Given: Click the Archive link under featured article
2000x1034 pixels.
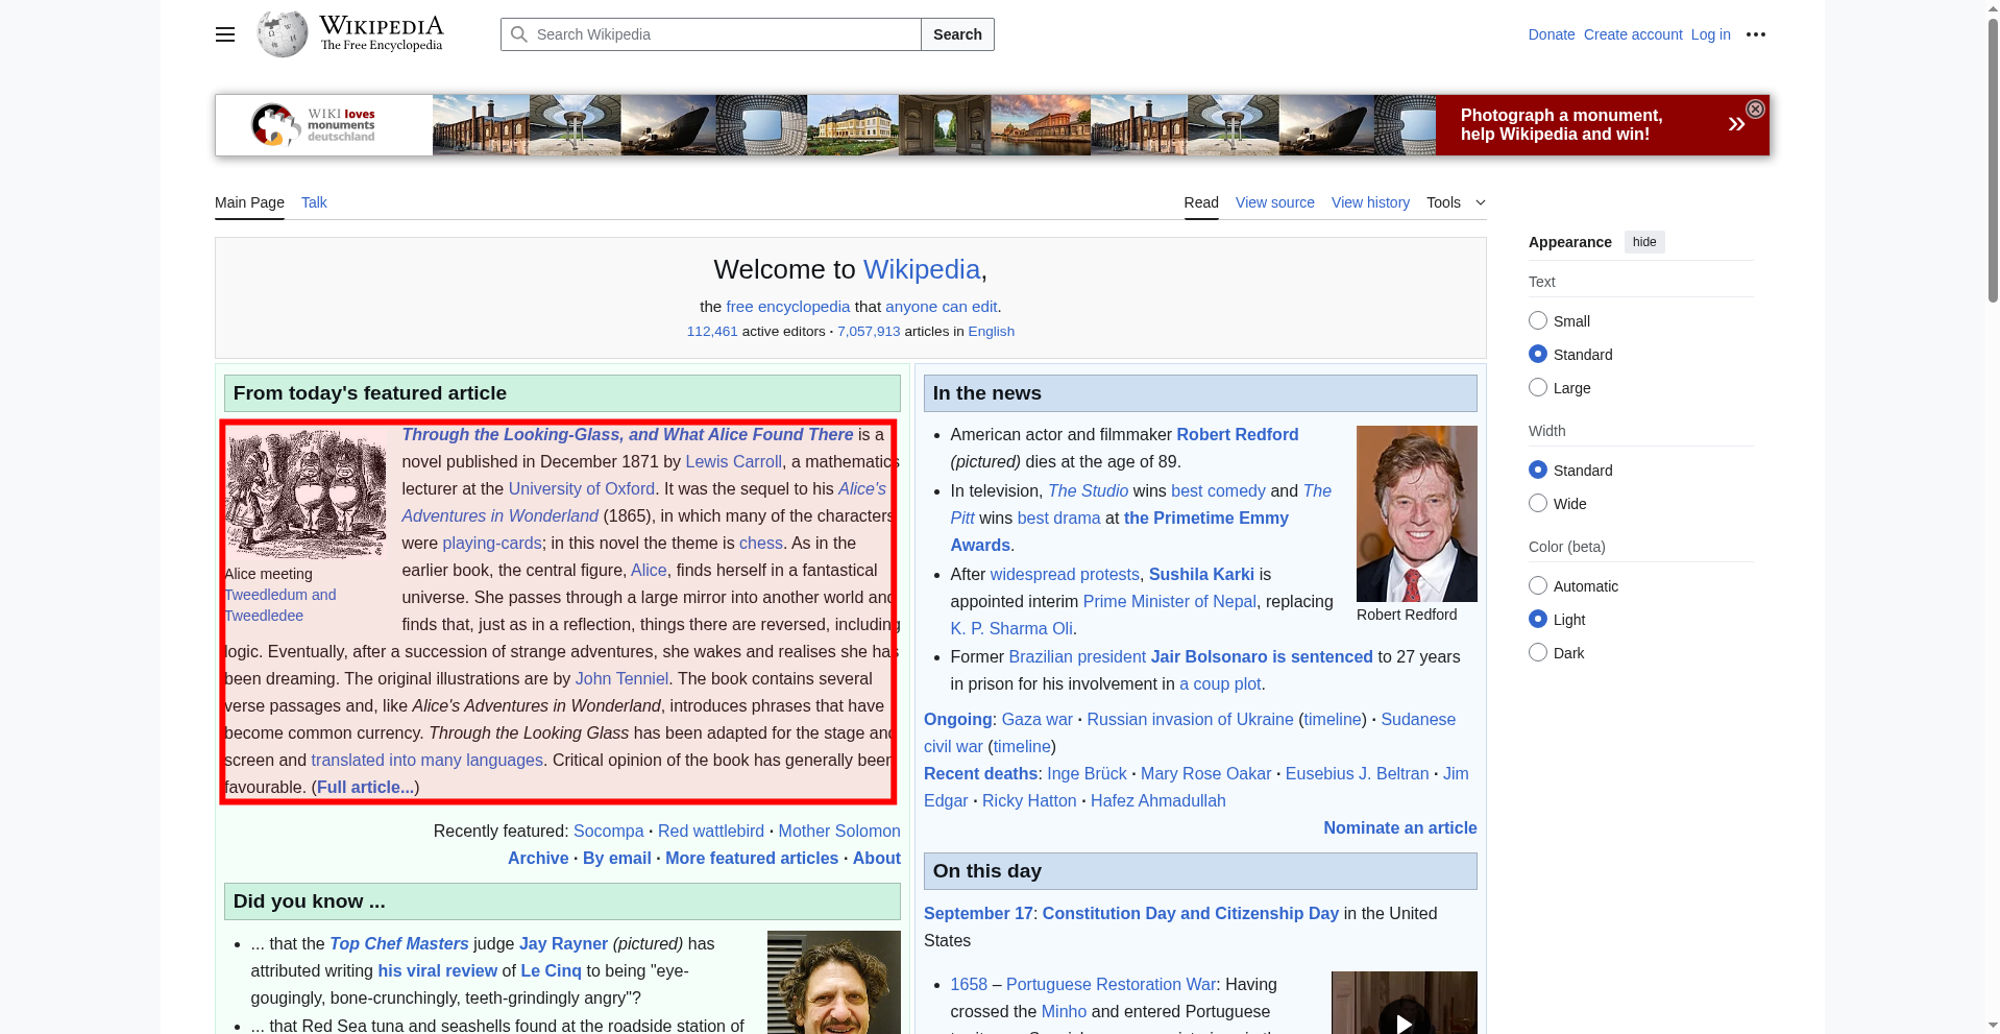Looking at the screenshot, I should point(538,858).
